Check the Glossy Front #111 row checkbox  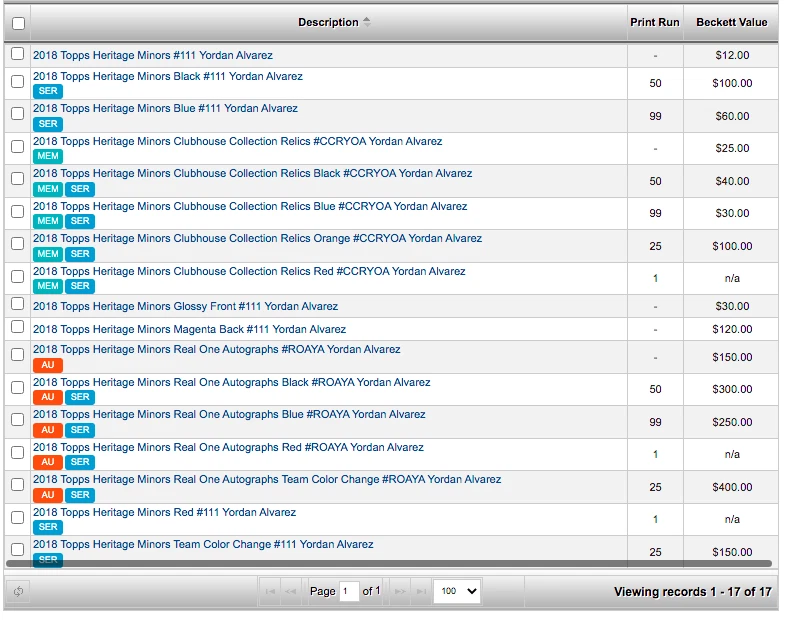tap(18, 304)
